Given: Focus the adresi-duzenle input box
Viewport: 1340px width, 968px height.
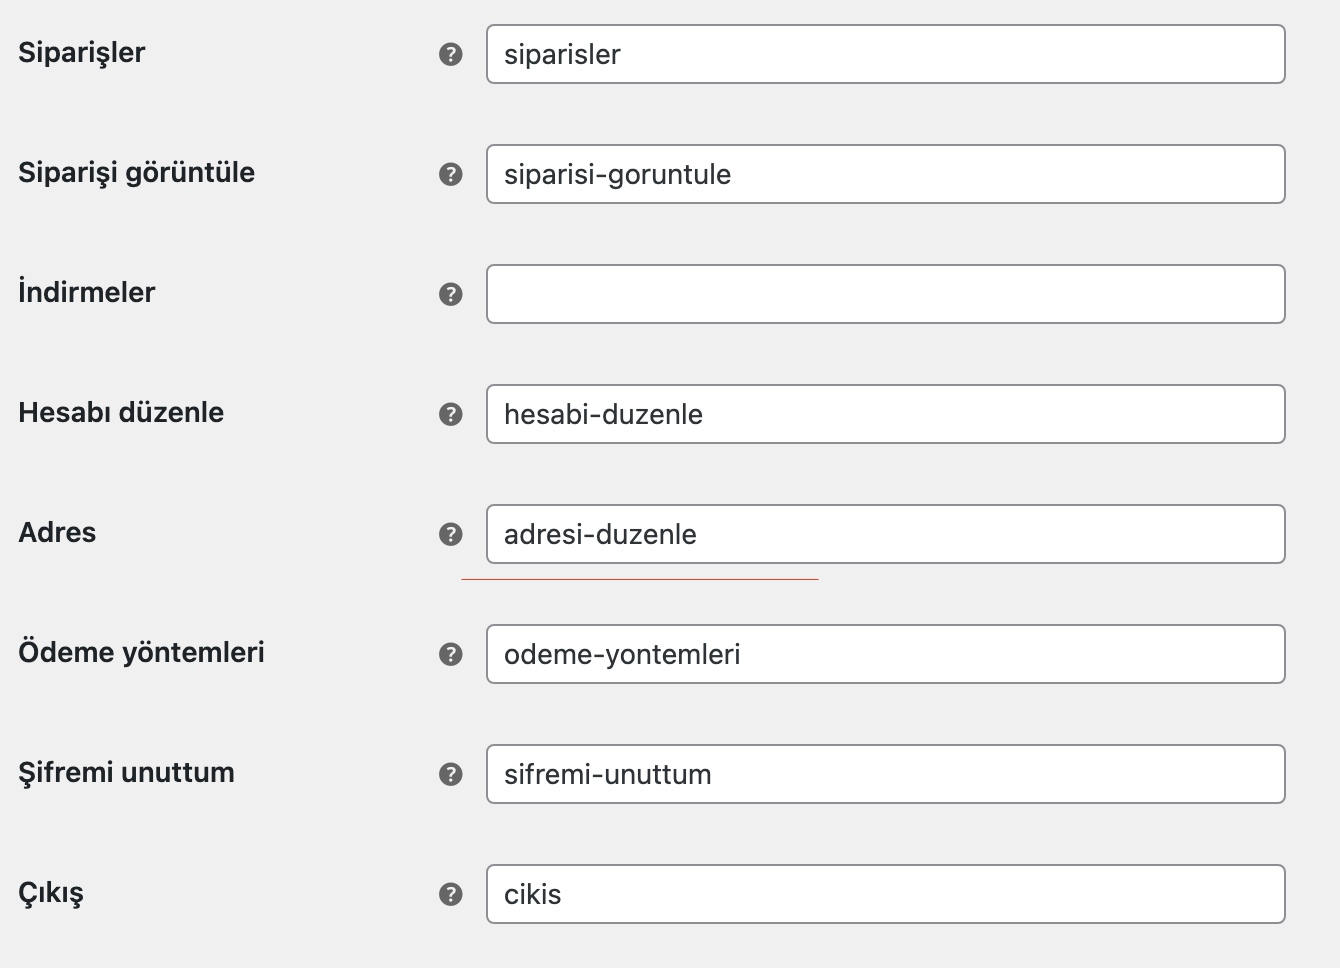Looking at the screenshot, I should click(x=885, y=534).
